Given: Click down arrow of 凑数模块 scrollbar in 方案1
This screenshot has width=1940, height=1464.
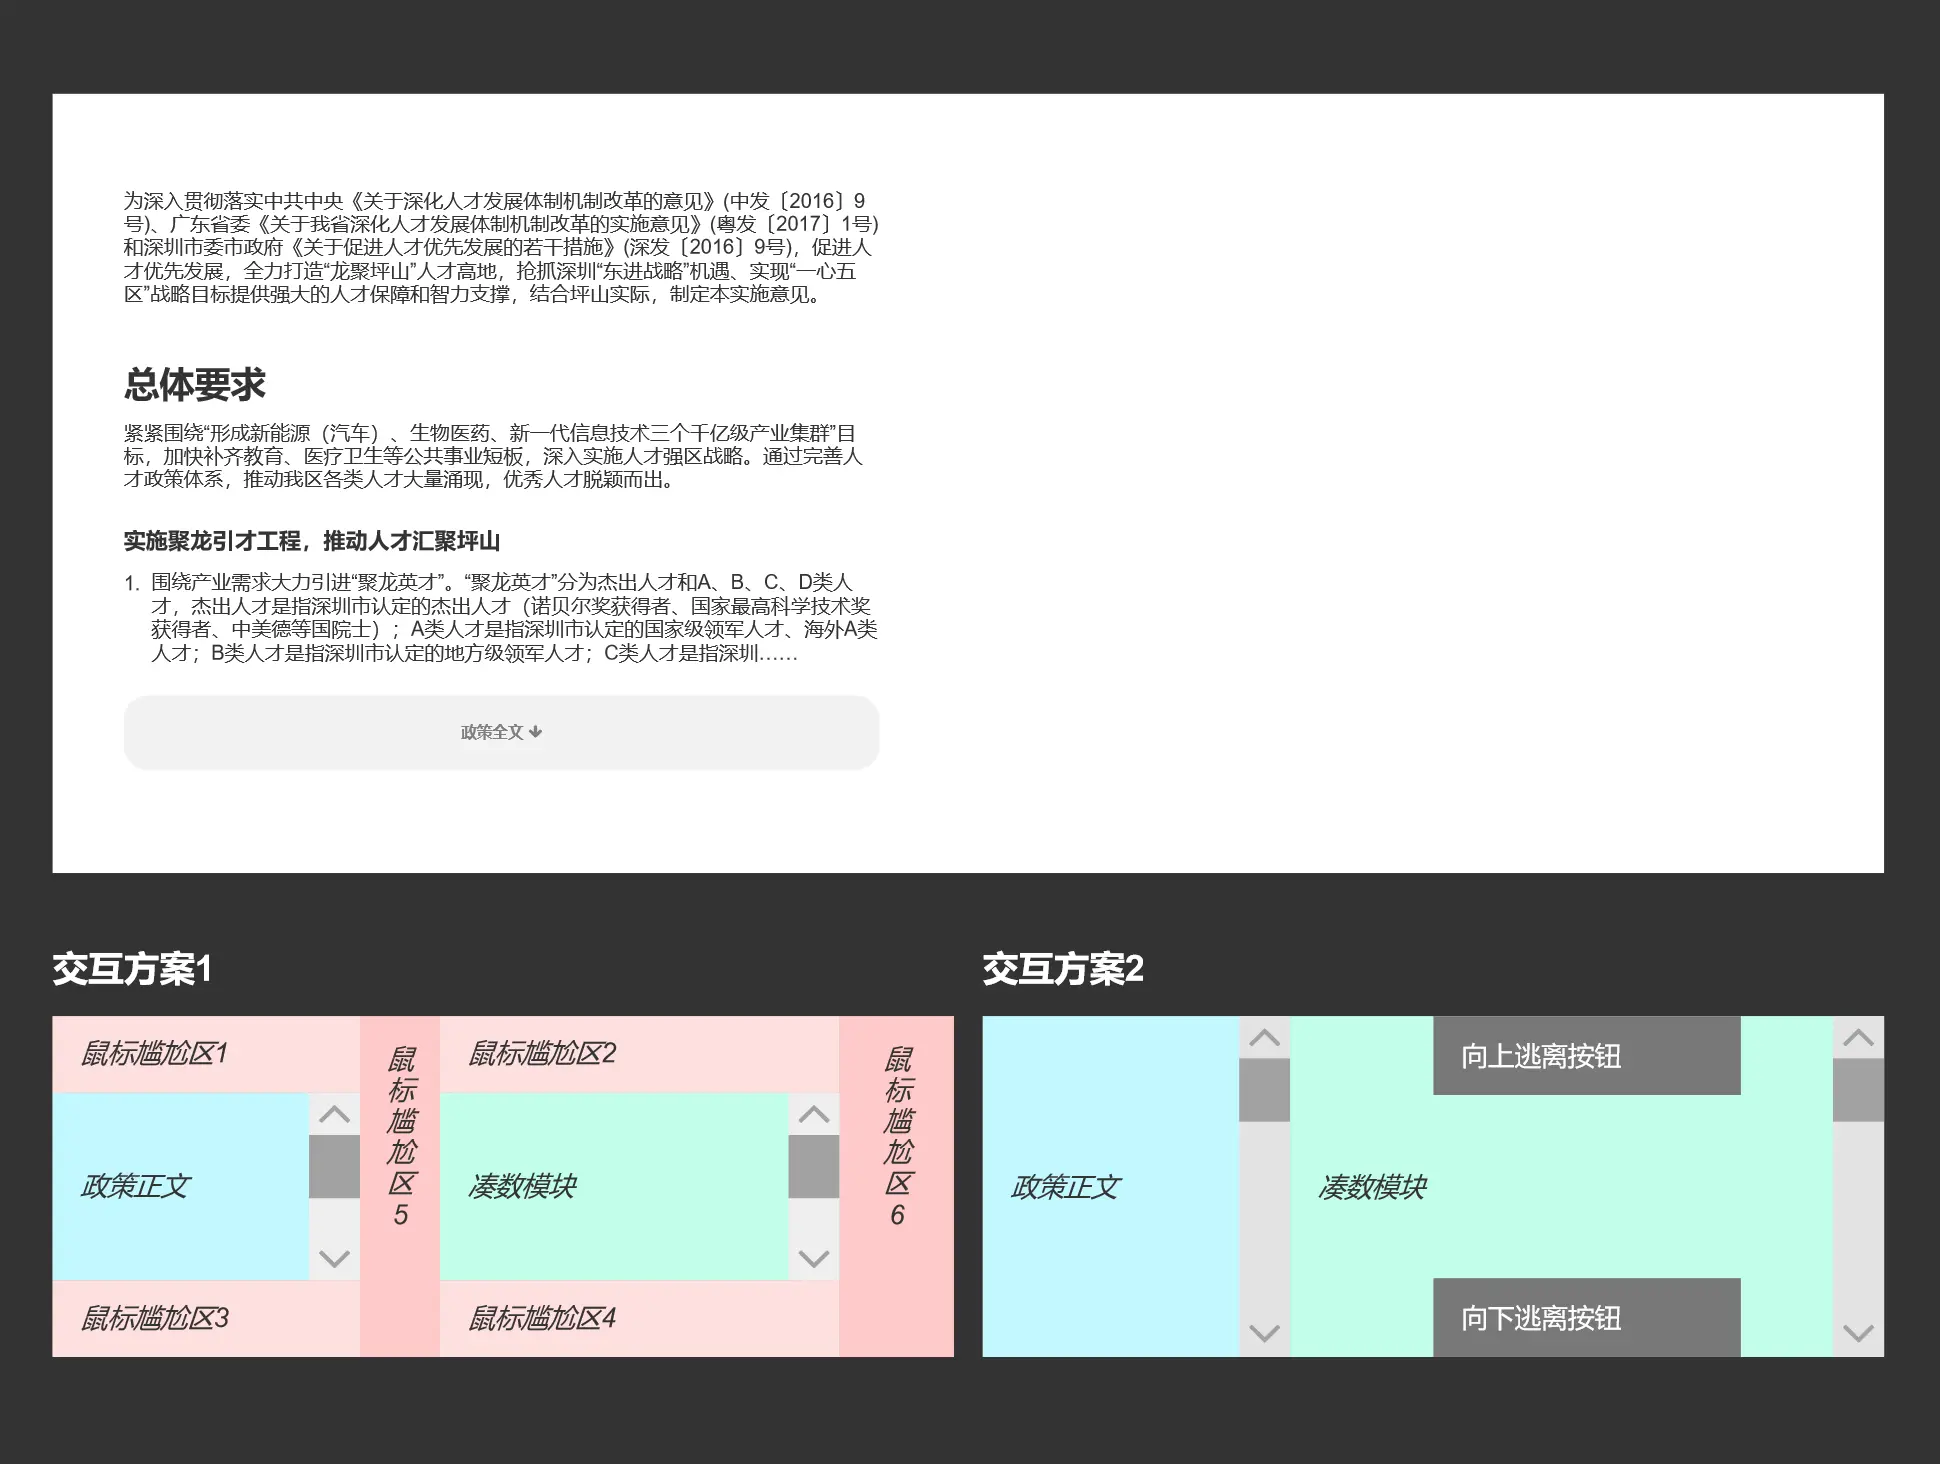Looking at the screenshot, I should [813, 1258].
